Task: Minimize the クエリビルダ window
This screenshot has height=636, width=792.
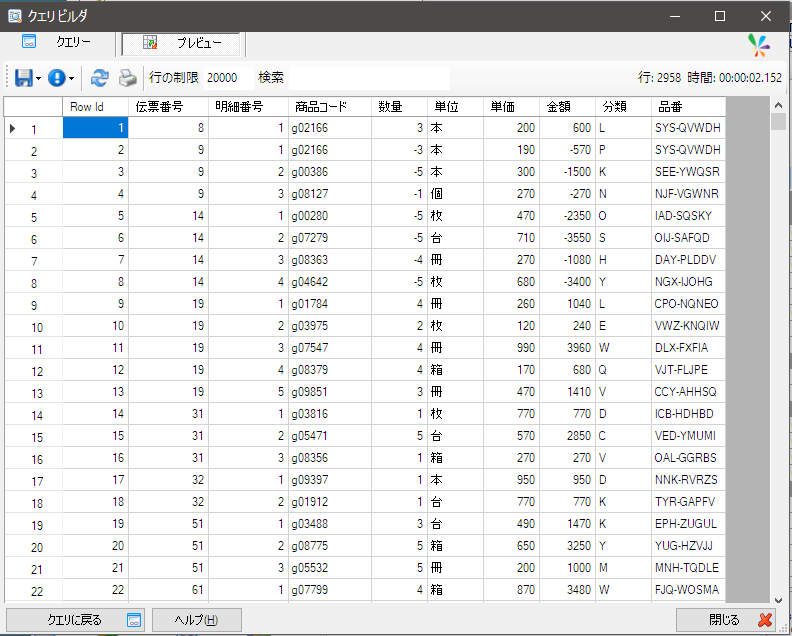Action: pyautogui.click(x=674, y=16)
